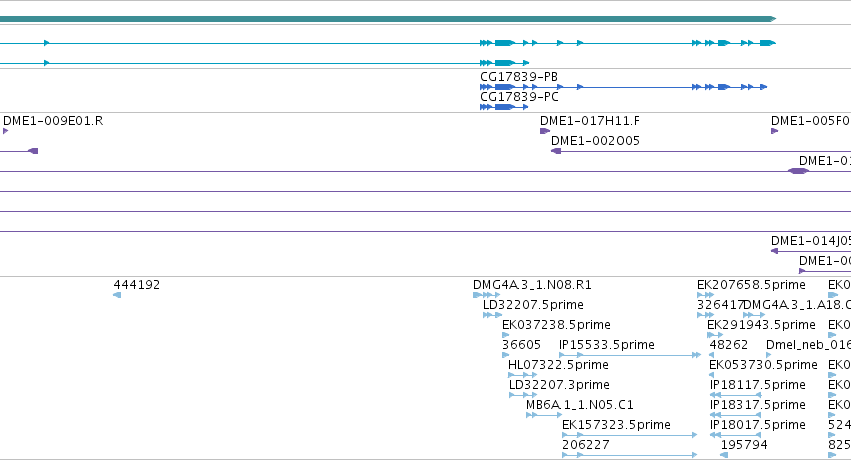Select the IP18017.5prime label

coord(758,425)
